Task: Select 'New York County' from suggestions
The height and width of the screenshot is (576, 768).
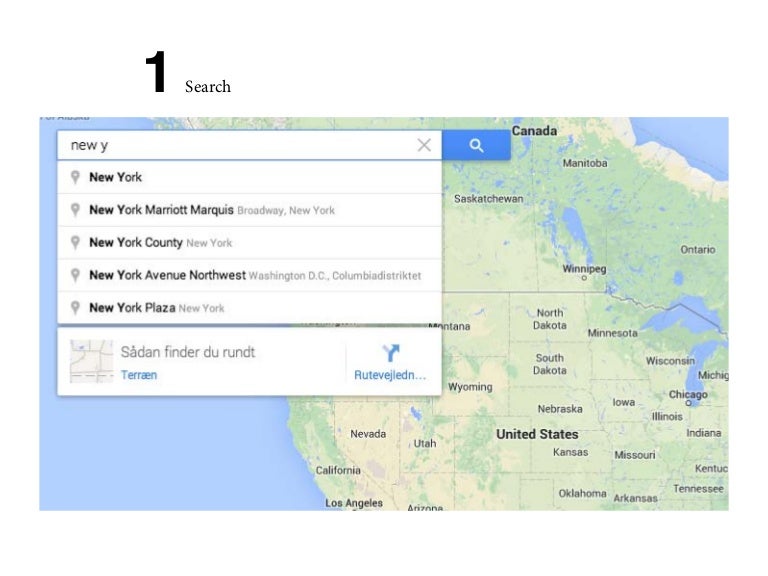Action: (x=136, y=242)
